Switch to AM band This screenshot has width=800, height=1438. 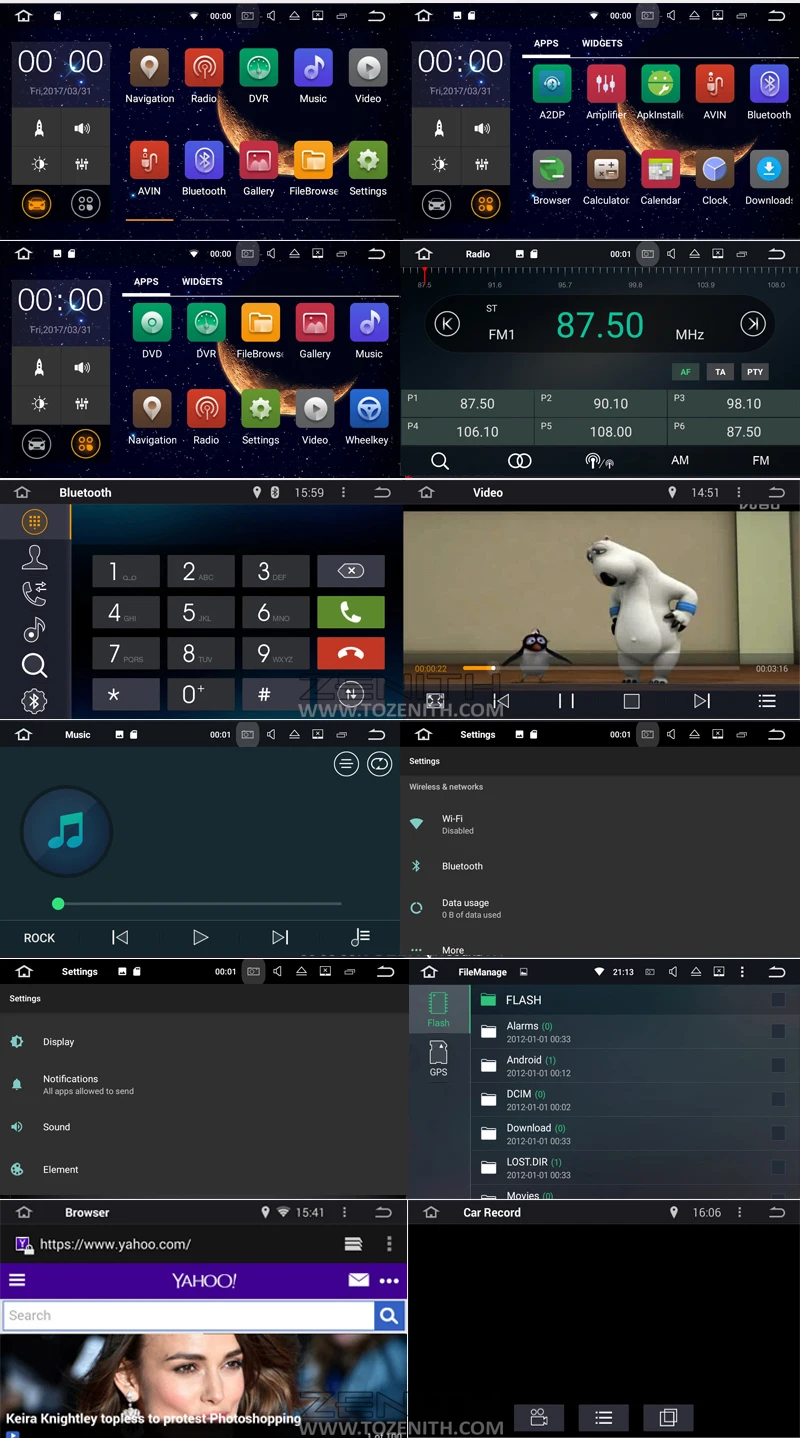(680, 461)
